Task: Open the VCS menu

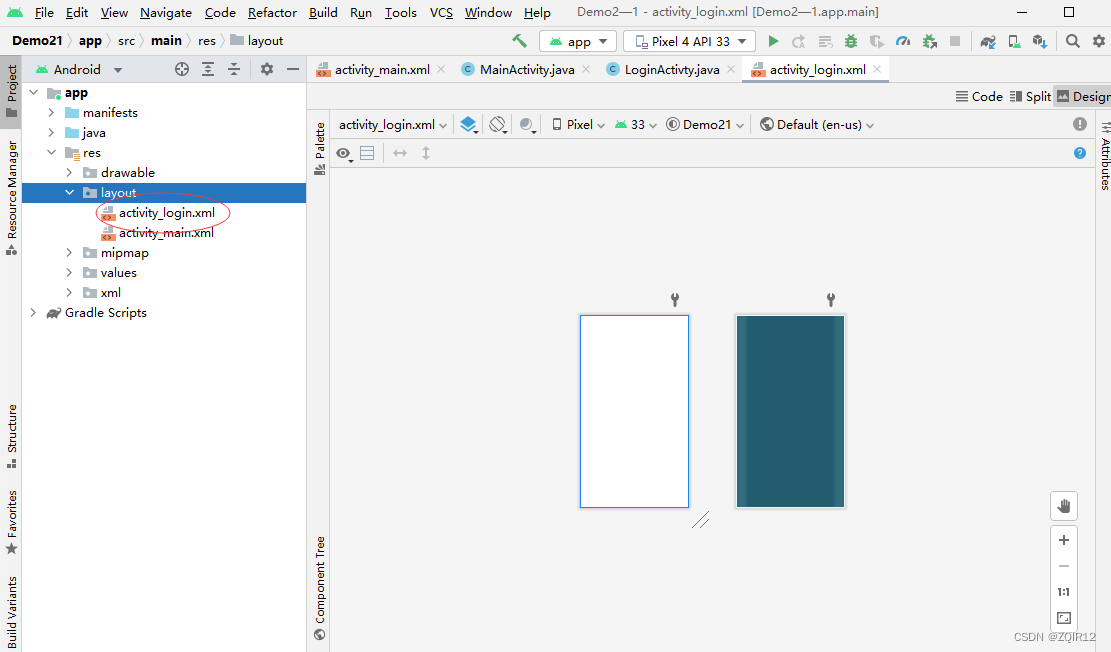Action: pos(441,13)
